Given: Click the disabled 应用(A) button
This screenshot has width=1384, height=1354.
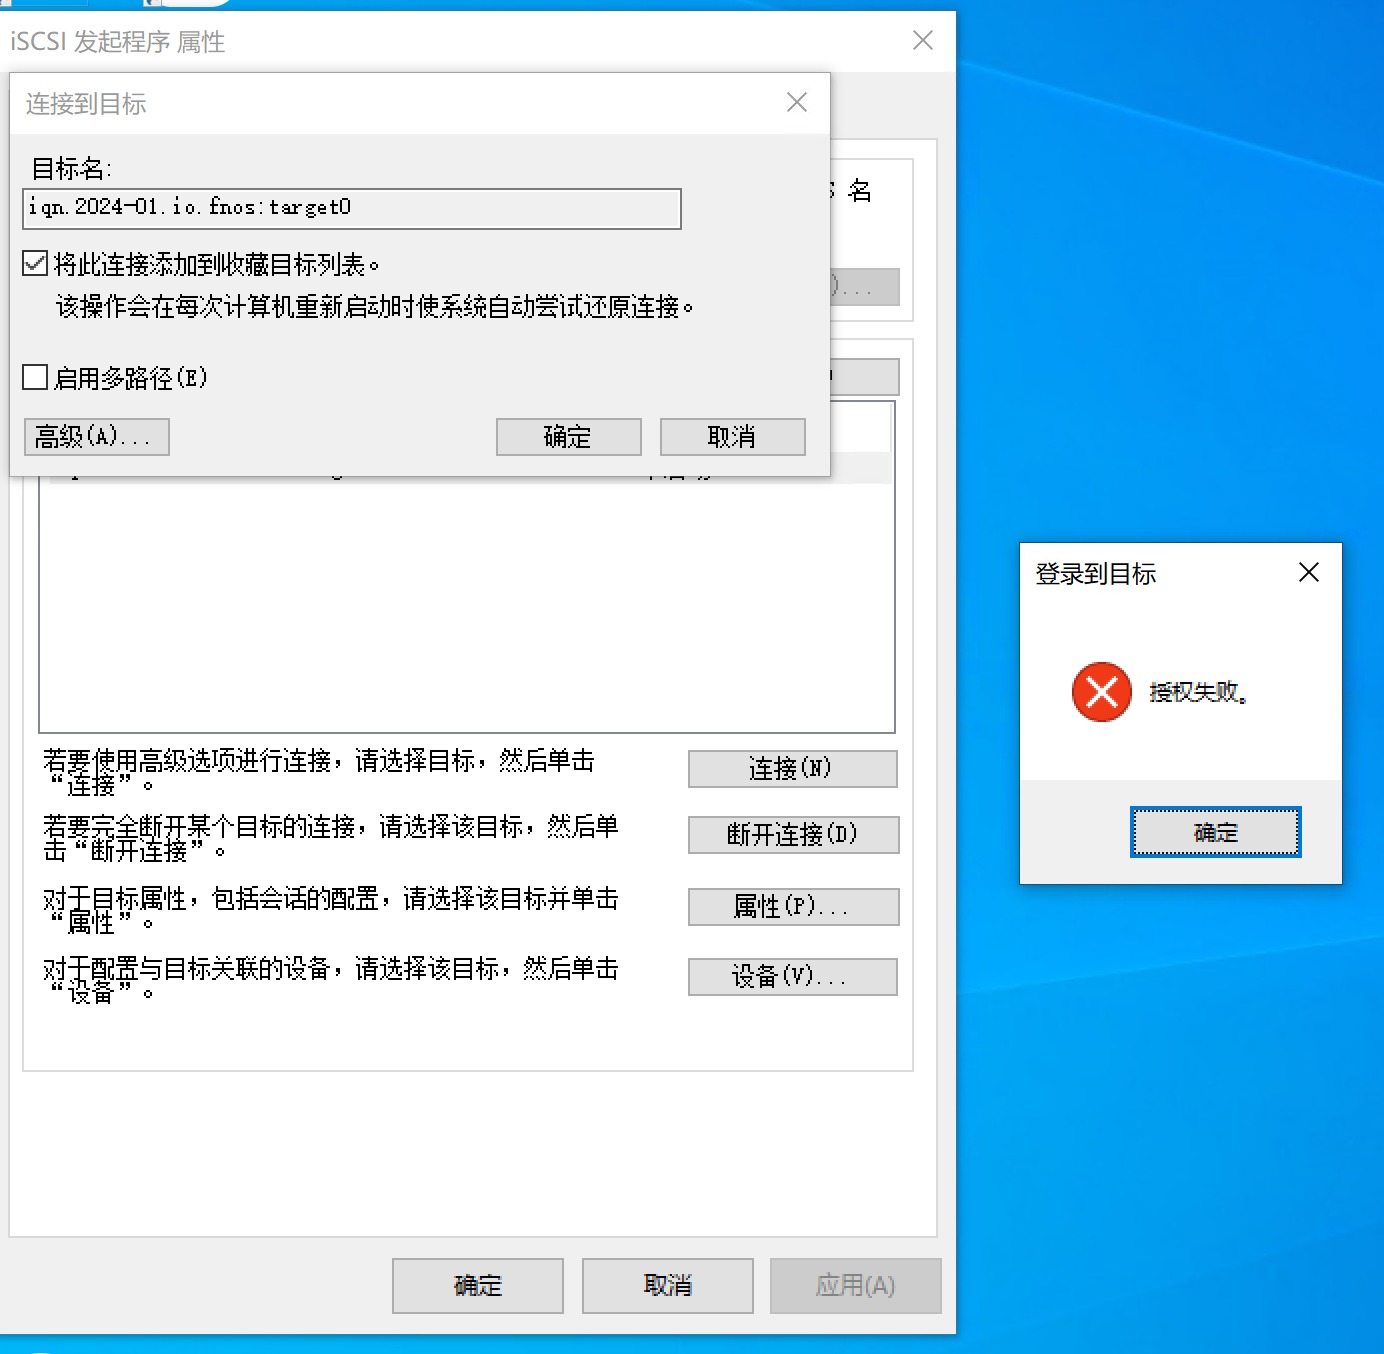Looking at the screenshot, I should coord(855,1285).
